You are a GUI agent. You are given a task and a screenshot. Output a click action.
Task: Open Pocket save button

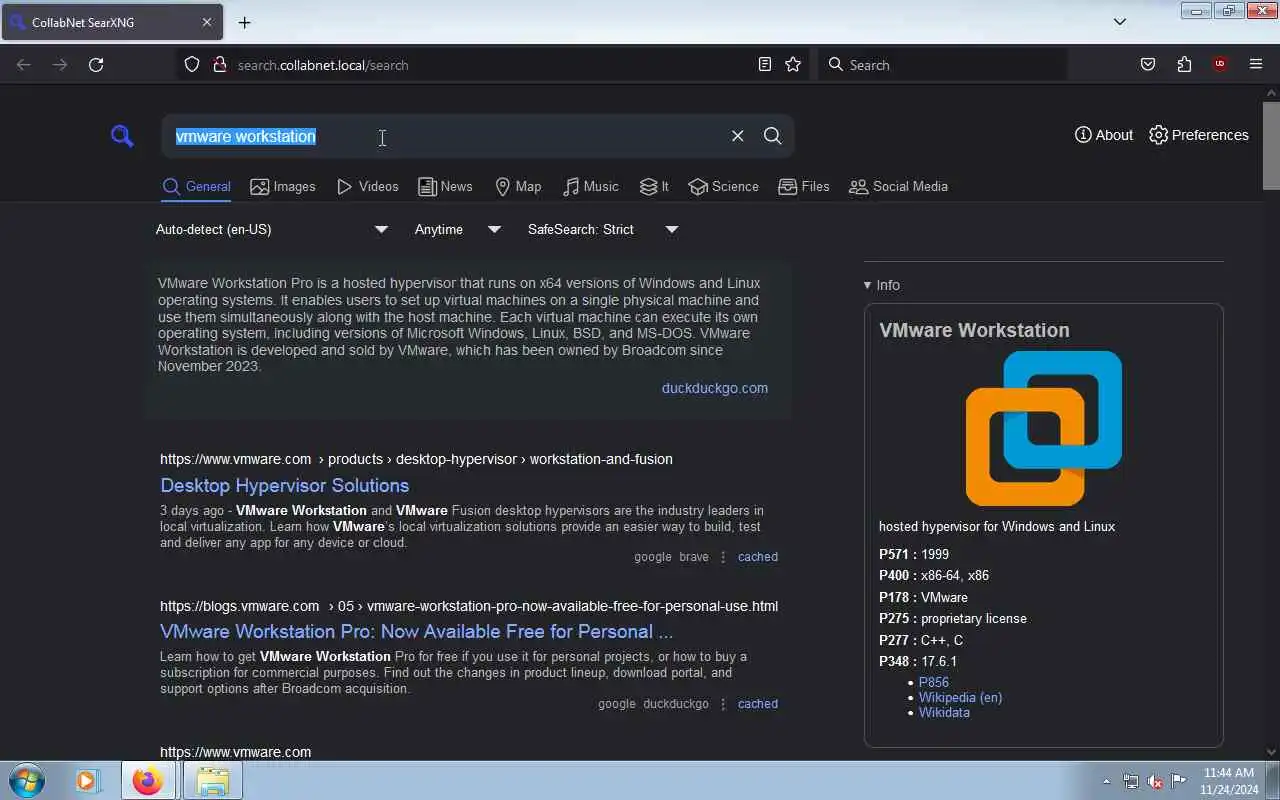point(1148,65)
